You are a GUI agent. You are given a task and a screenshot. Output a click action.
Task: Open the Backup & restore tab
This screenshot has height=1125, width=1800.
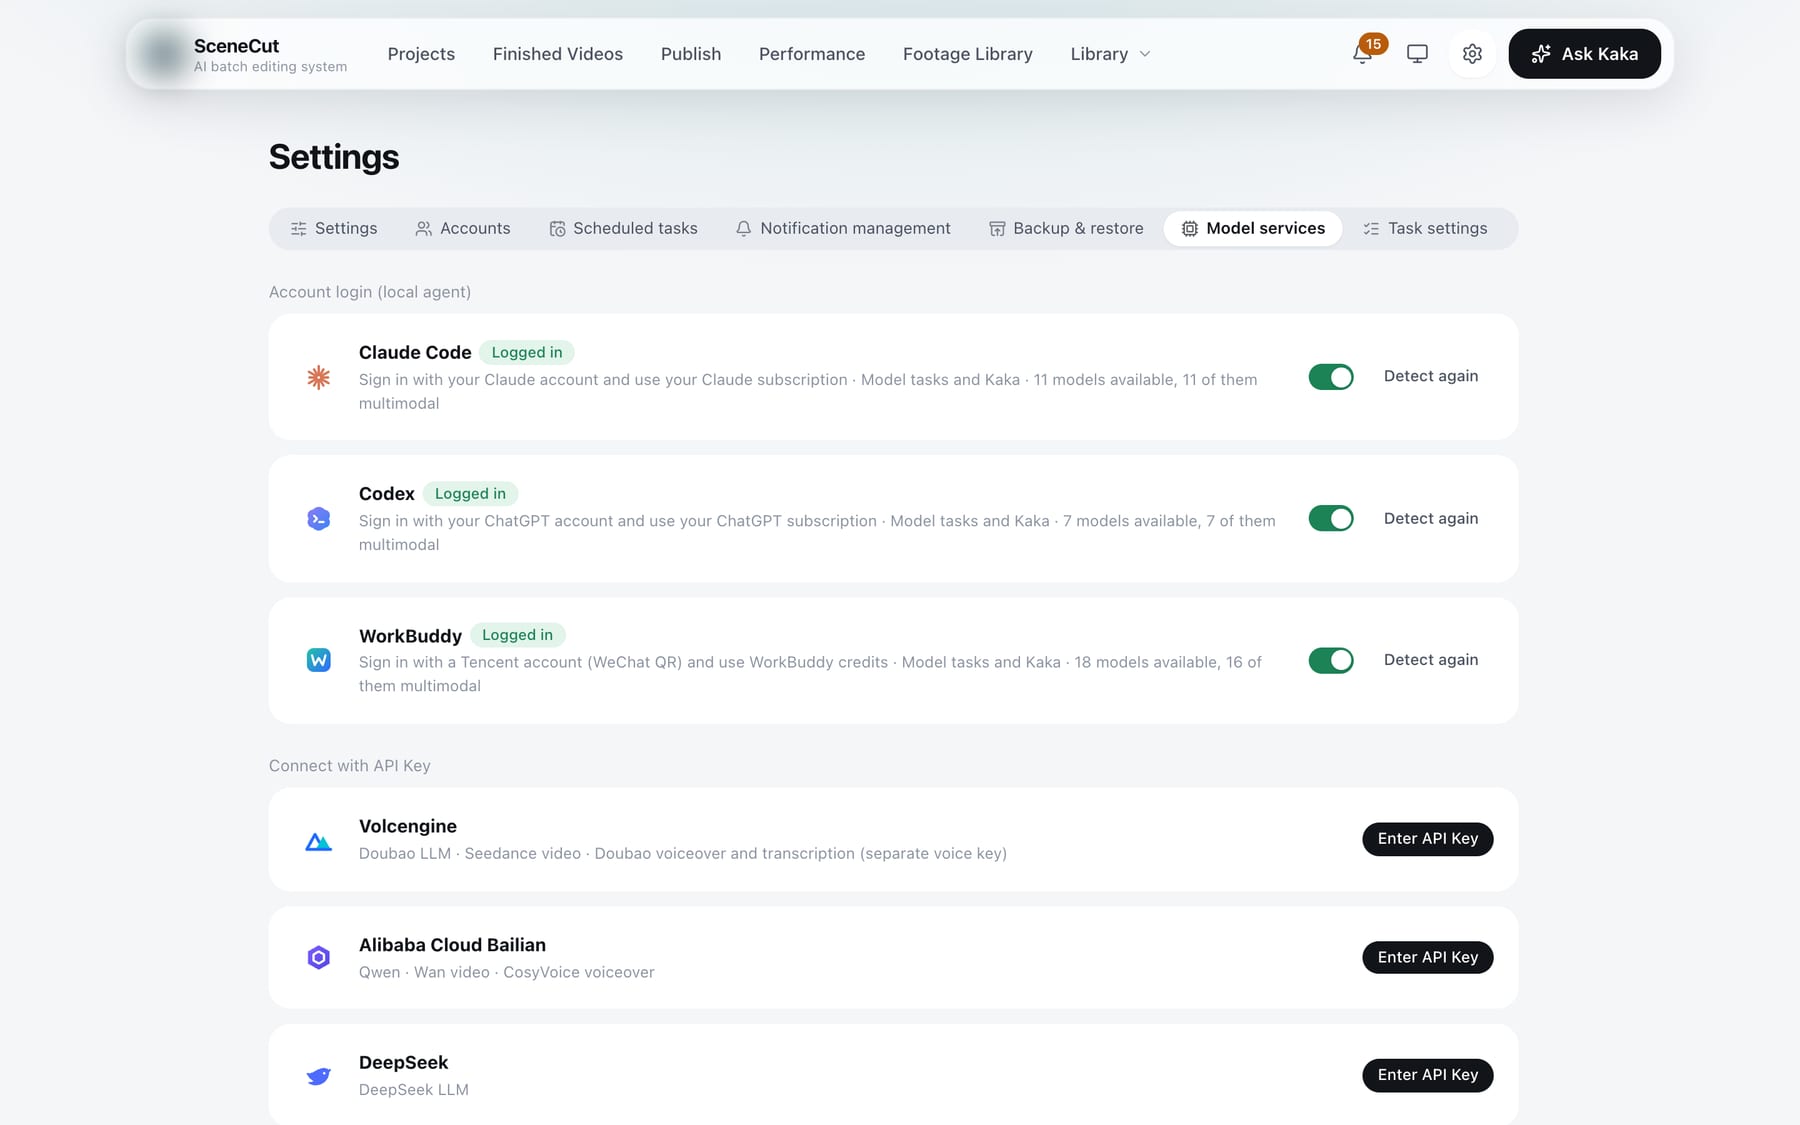1066,229
